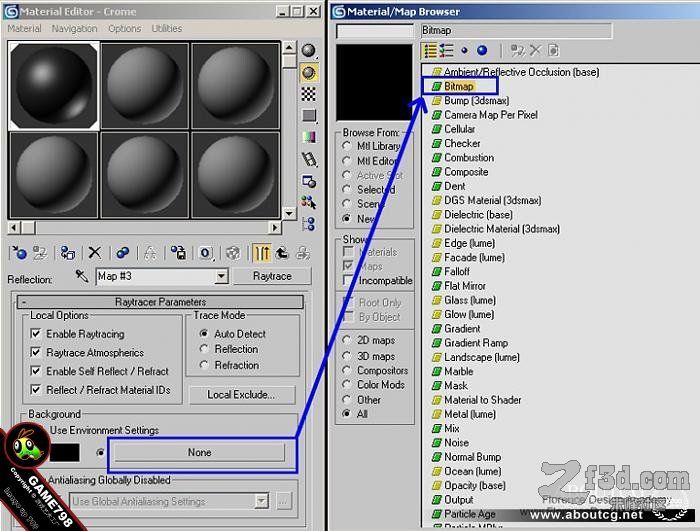Click the Sample UV Tiling icon
This screenshot has height=531, width=700.
pyautogui.click(x=308, y=116)
